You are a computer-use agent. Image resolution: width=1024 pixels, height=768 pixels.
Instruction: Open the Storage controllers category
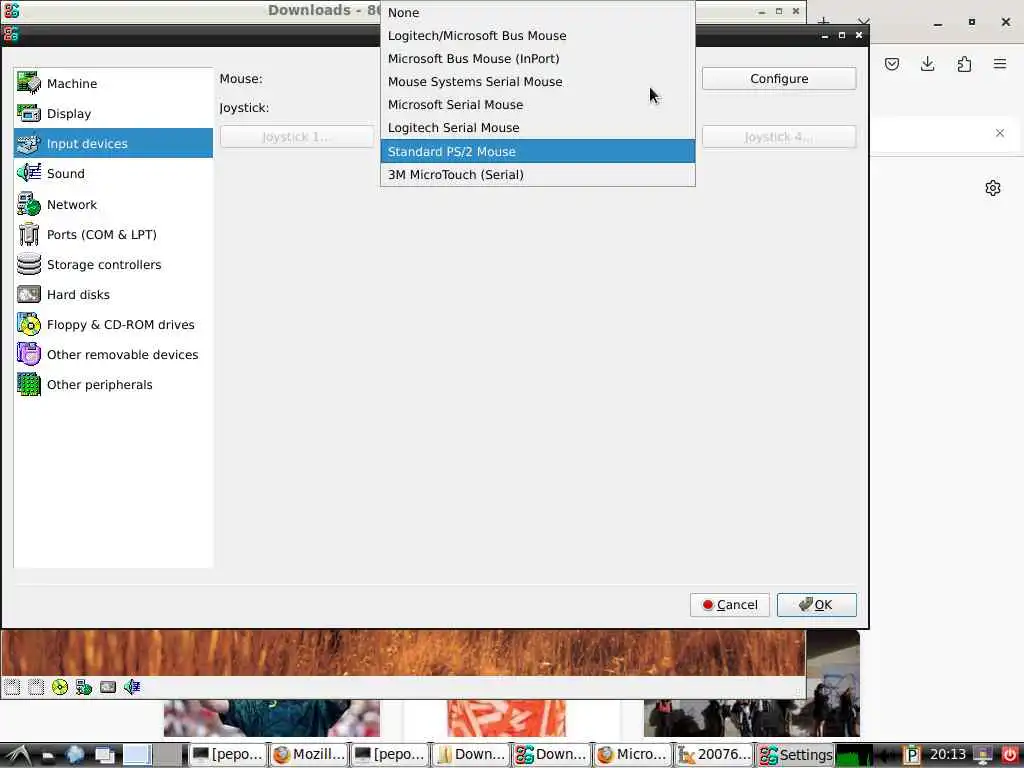pos(113,264)
